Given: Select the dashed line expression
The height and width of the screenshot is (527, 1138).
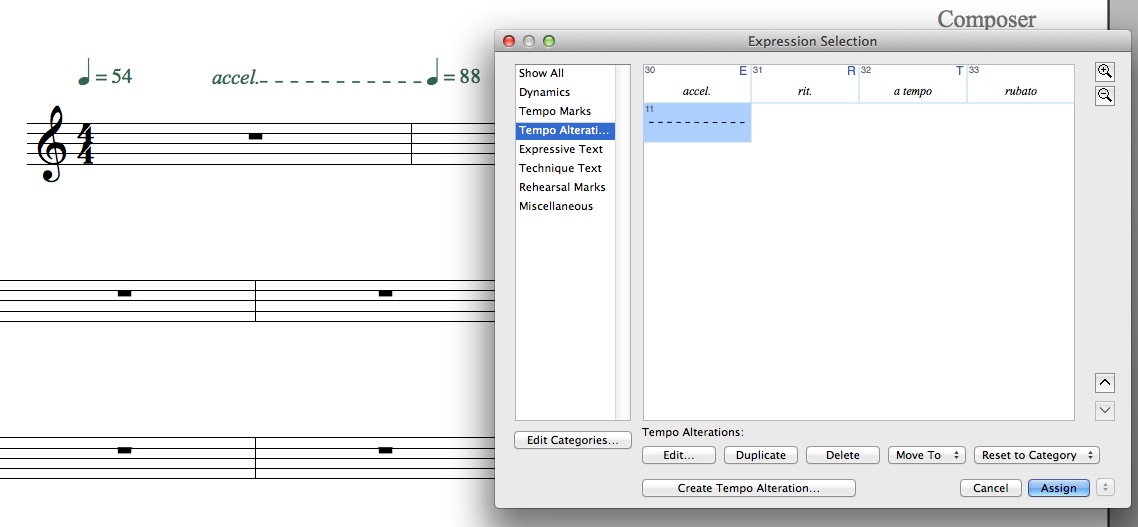Looking at the screenshot, I should tap(696, 122).
